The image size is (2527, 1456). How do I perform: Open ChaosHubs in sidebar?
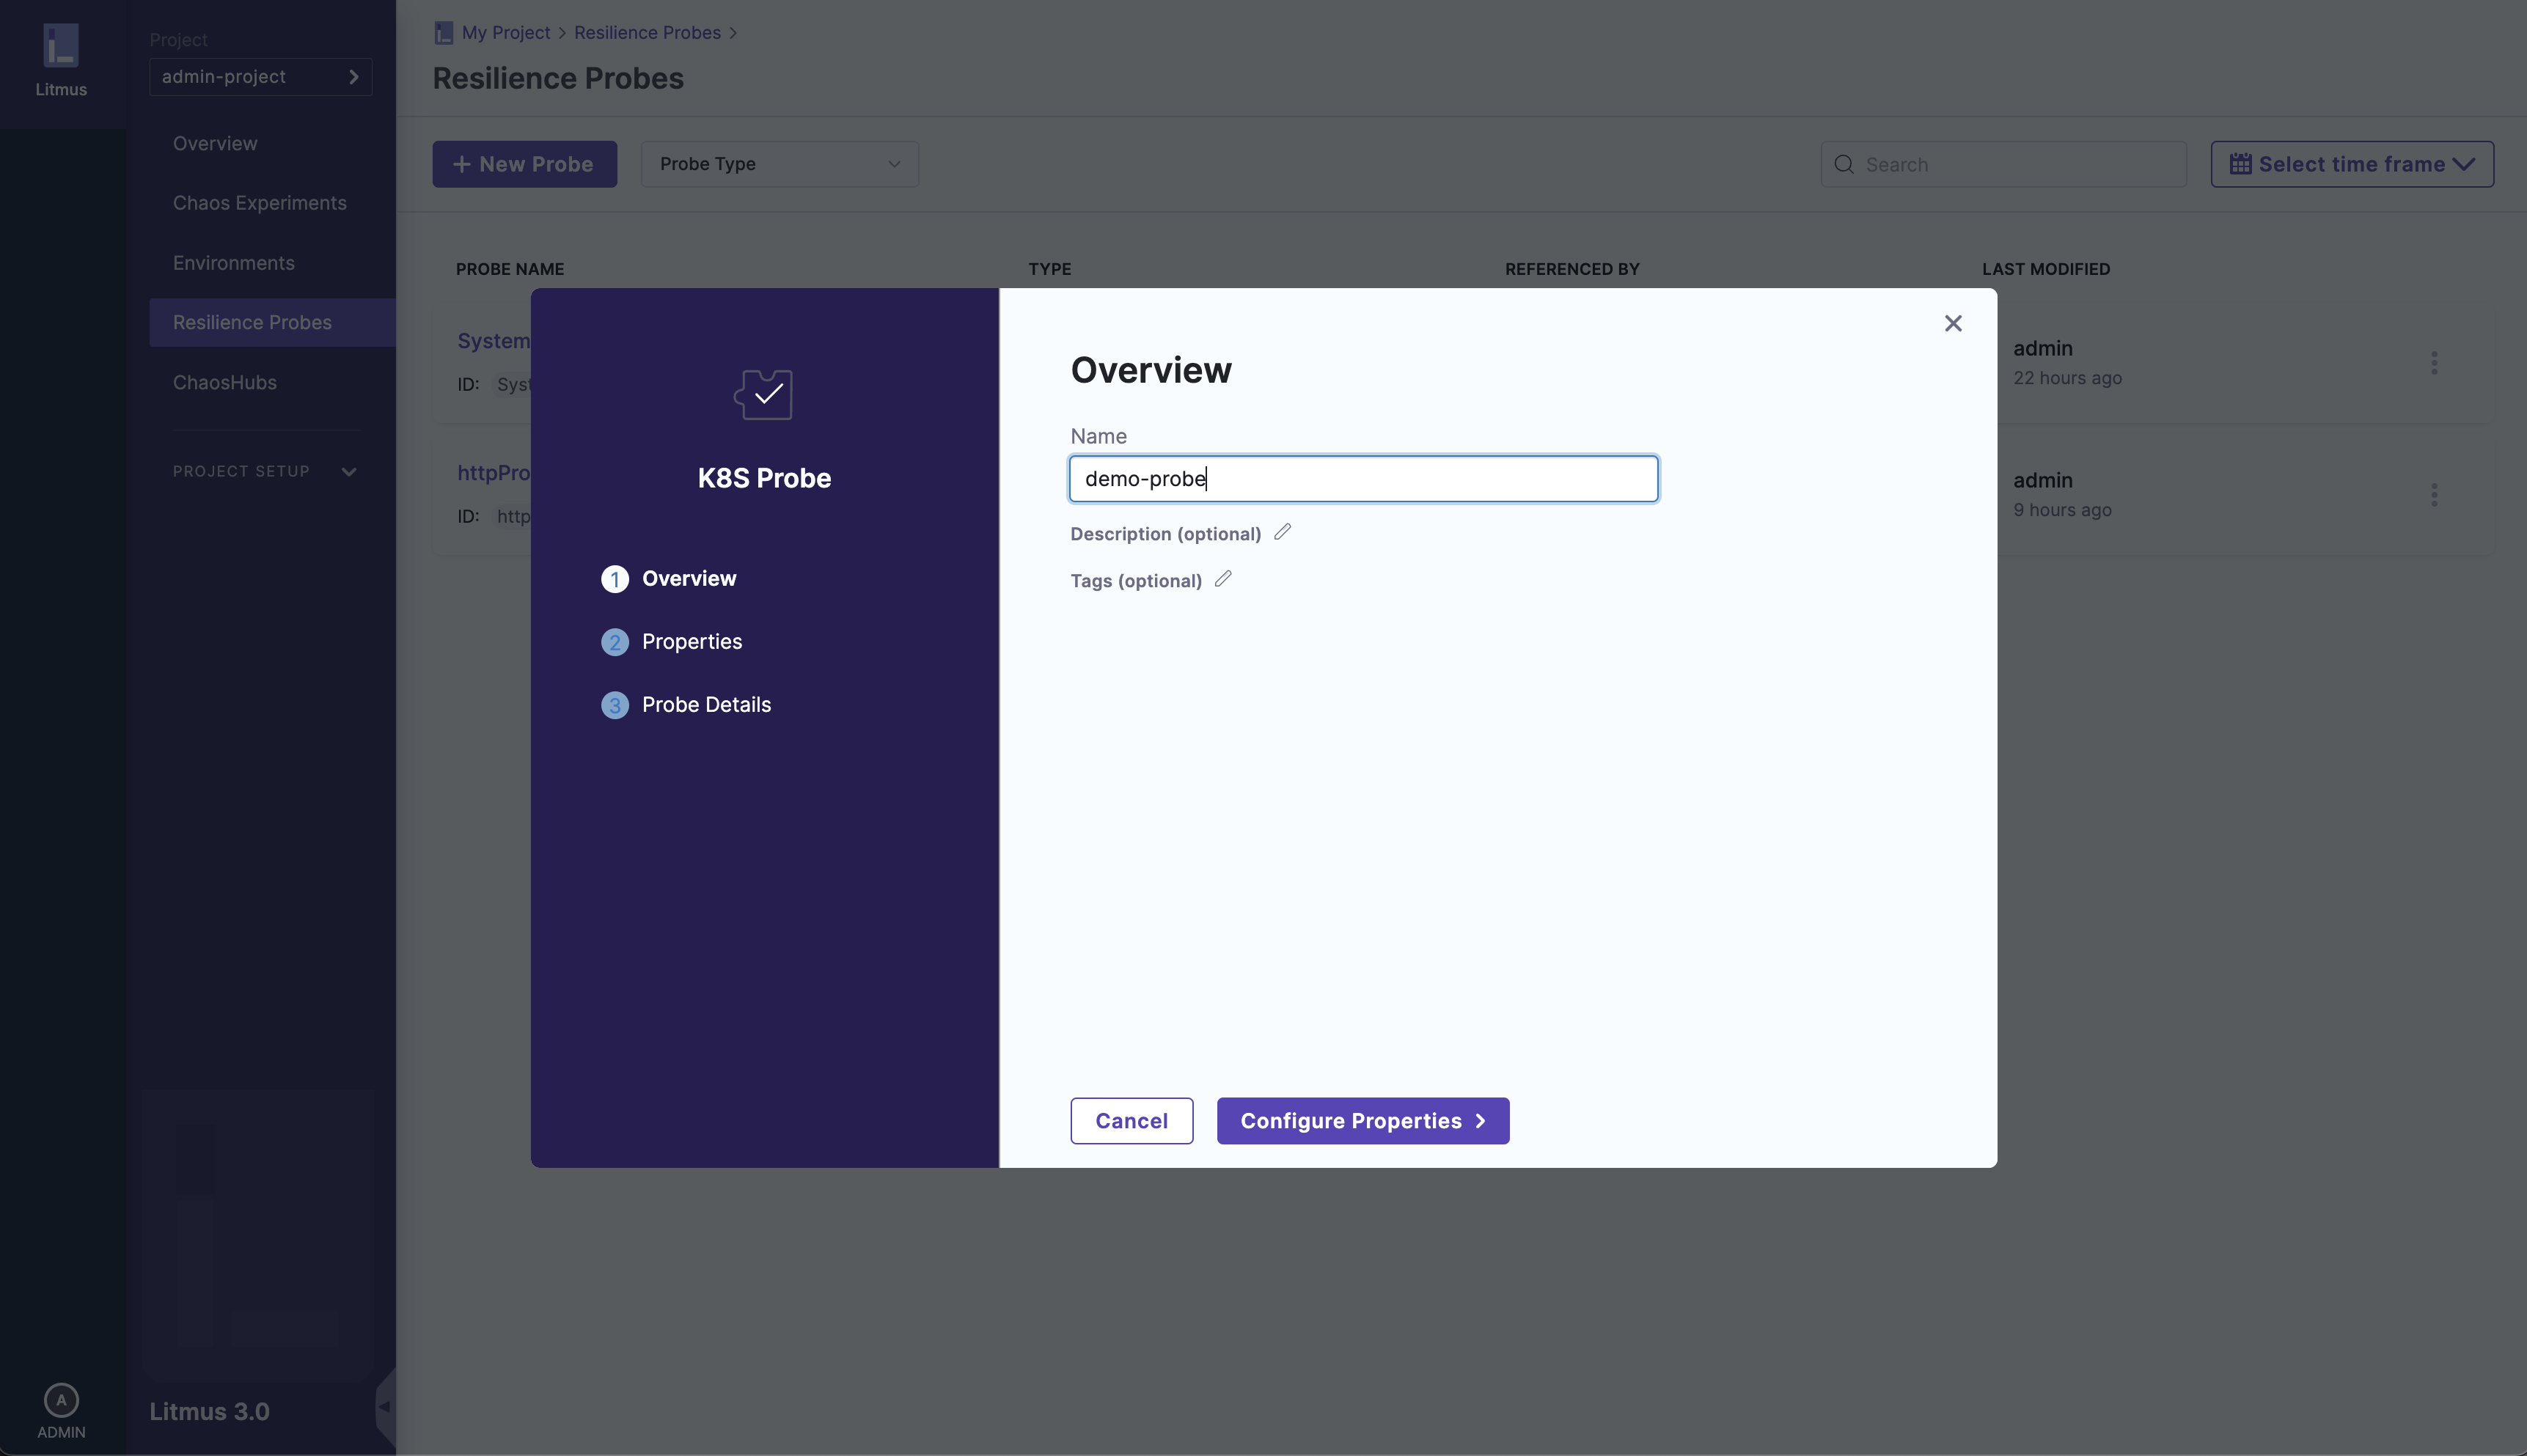(224, 383)
